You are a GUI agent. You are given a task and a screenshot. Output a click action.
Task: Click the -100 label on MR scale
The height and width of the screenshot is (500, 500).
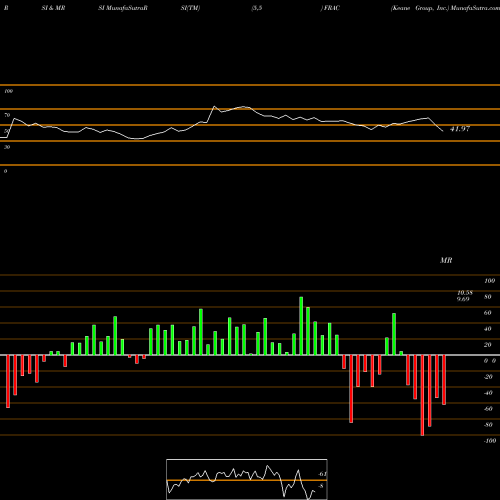pyautogui.click(x=489, y=441)
